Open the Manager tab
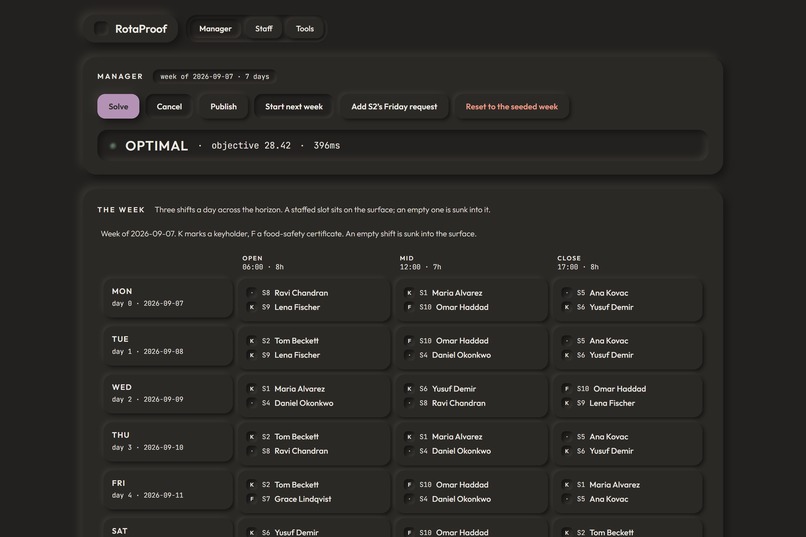The height and width of the screenshot is (537, 806). [215, 29]
